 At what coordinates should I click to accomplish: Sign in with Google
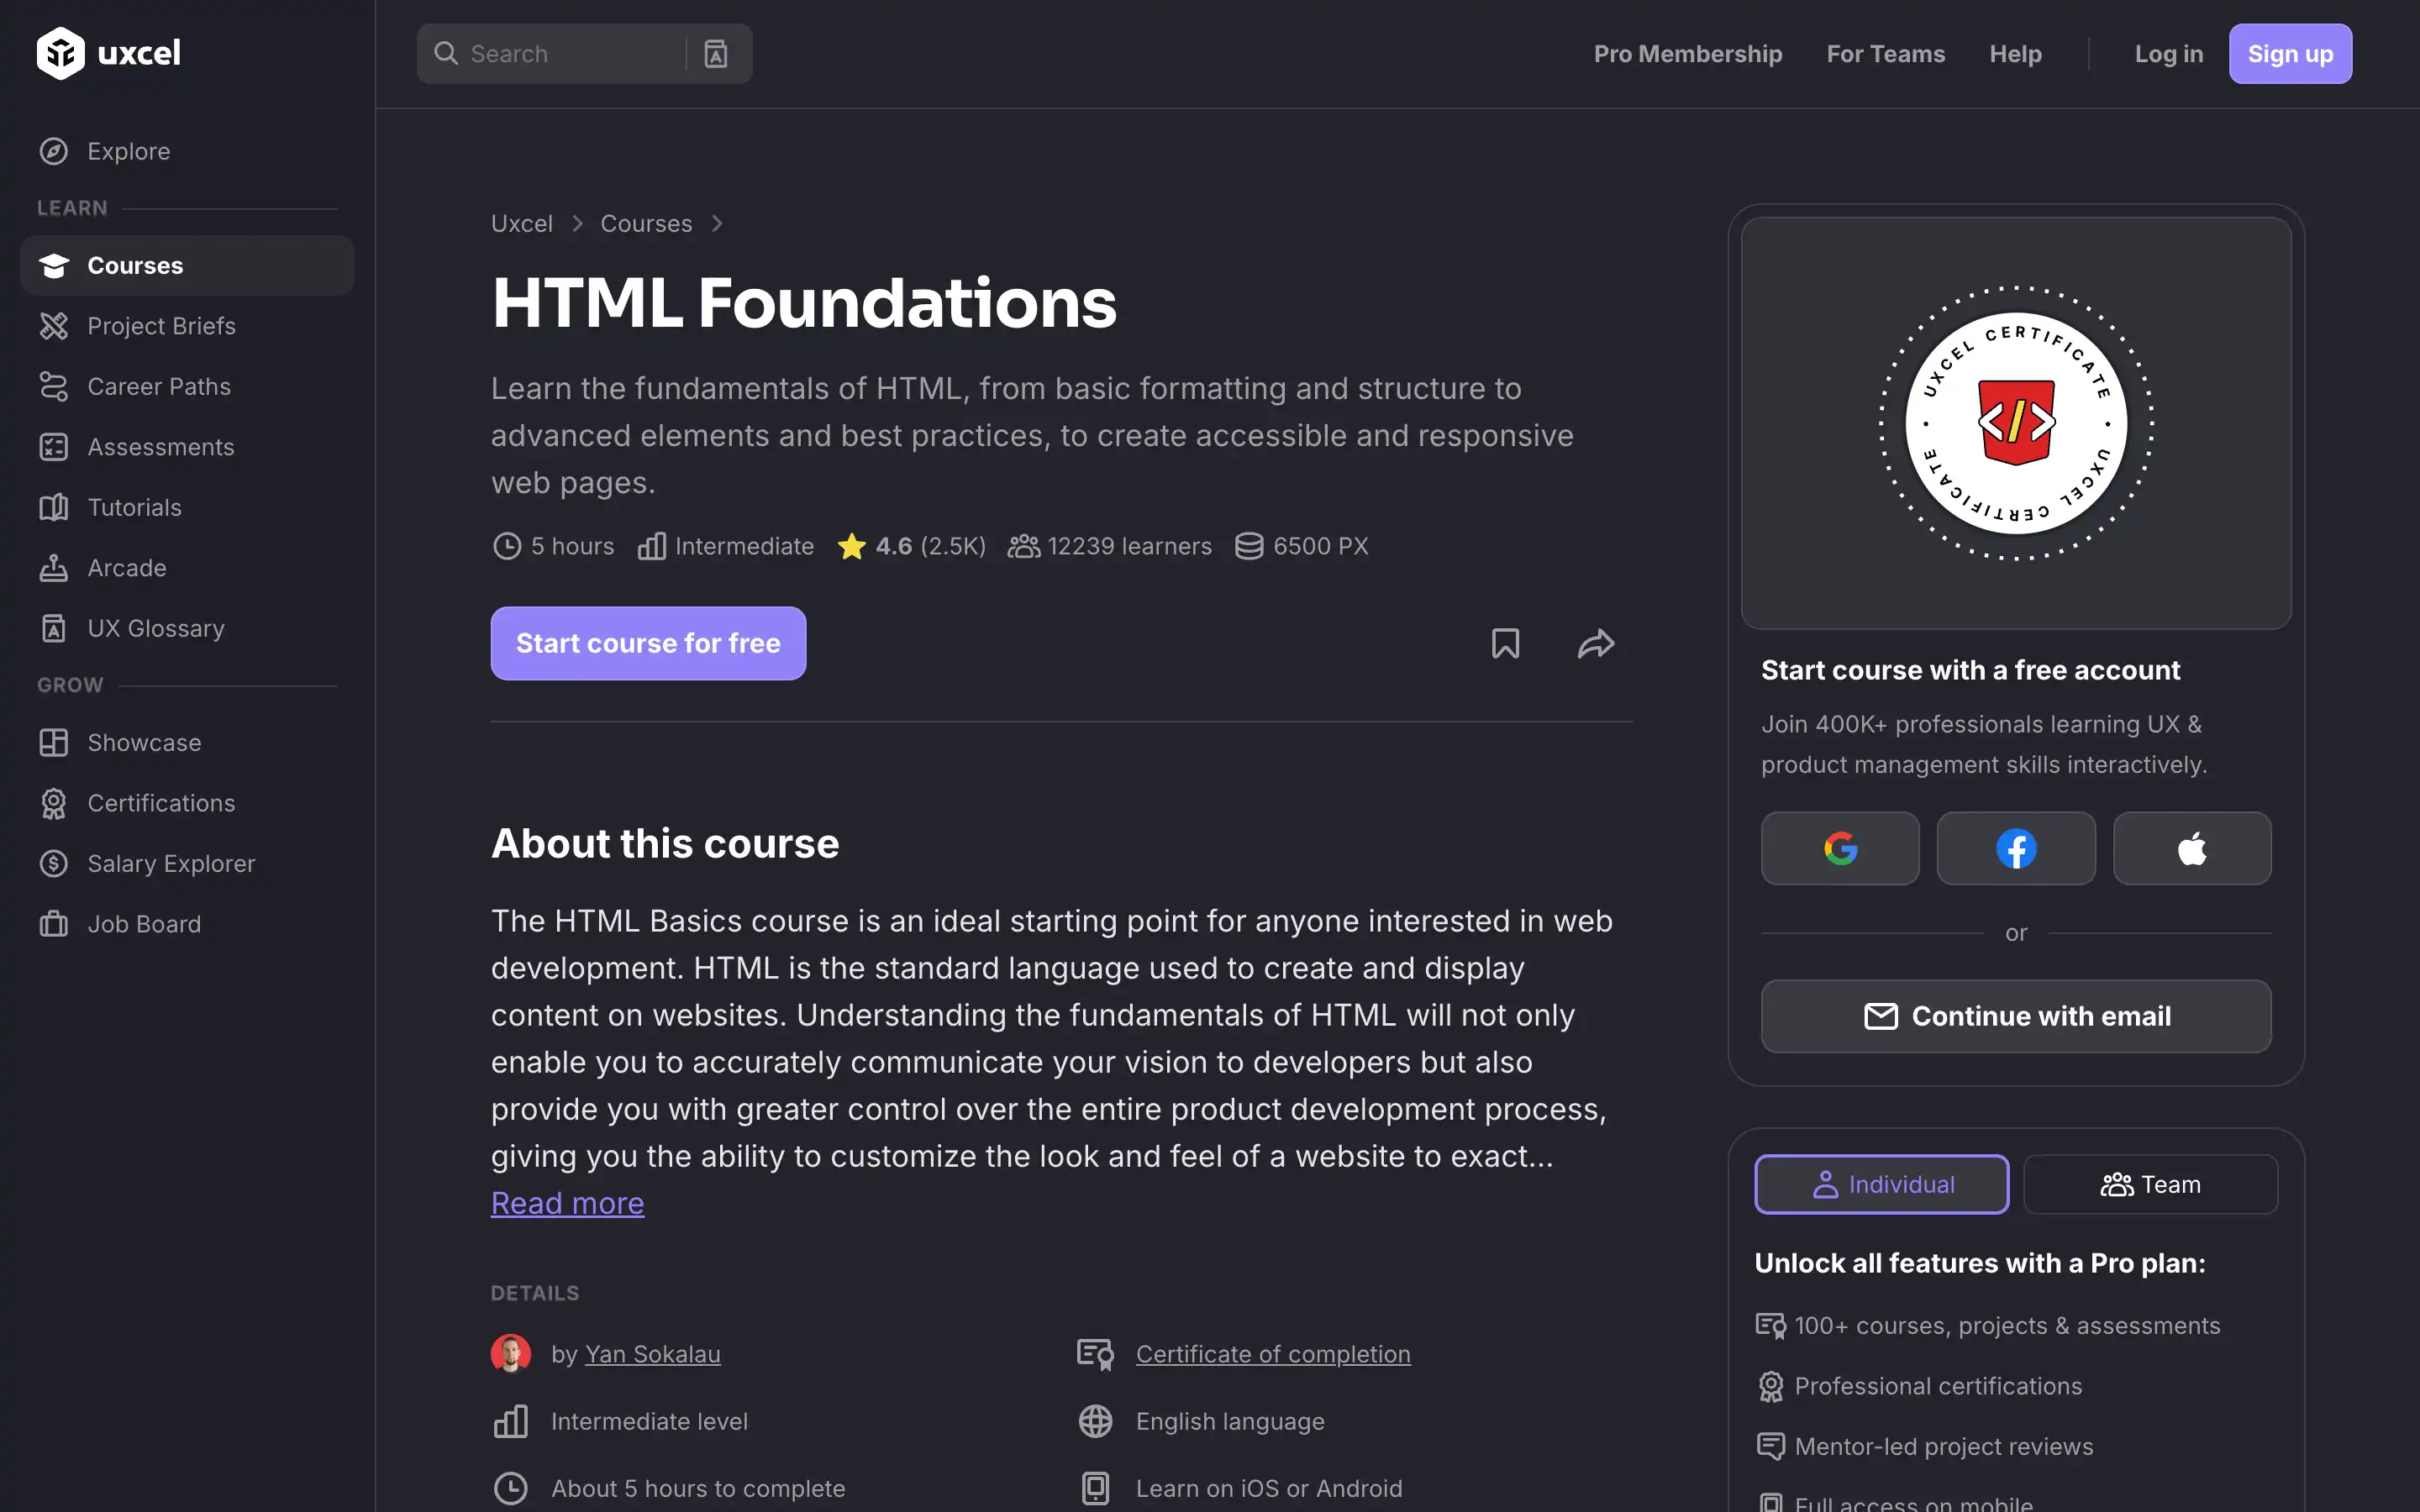(x=1840, y=848)
